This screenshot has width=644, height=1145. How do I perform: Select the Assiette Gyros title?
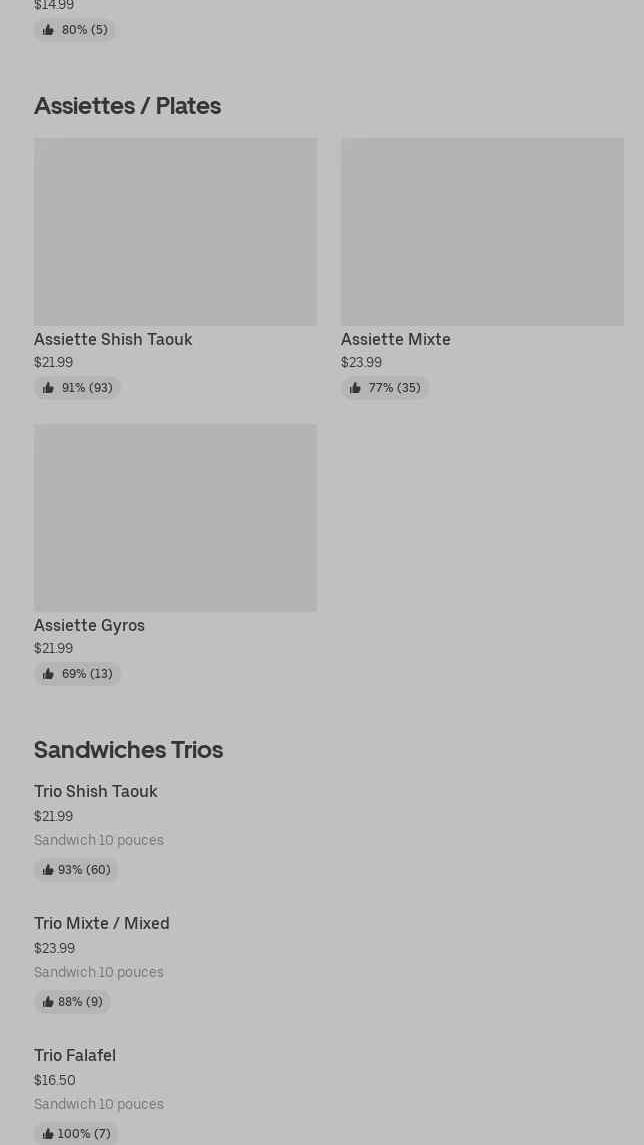point(89,625)
